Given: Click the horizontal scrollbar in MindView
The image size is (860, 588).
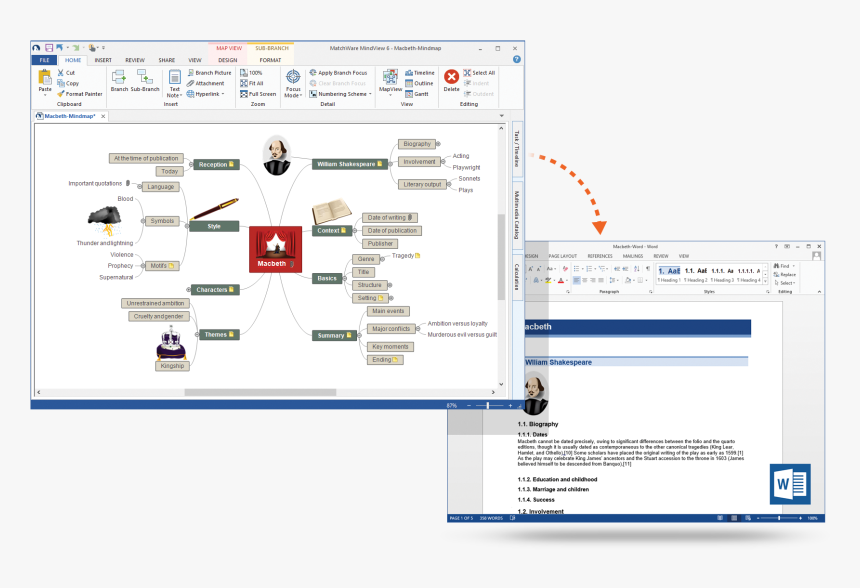Looking at the screenshot, I should pos(260,392).
